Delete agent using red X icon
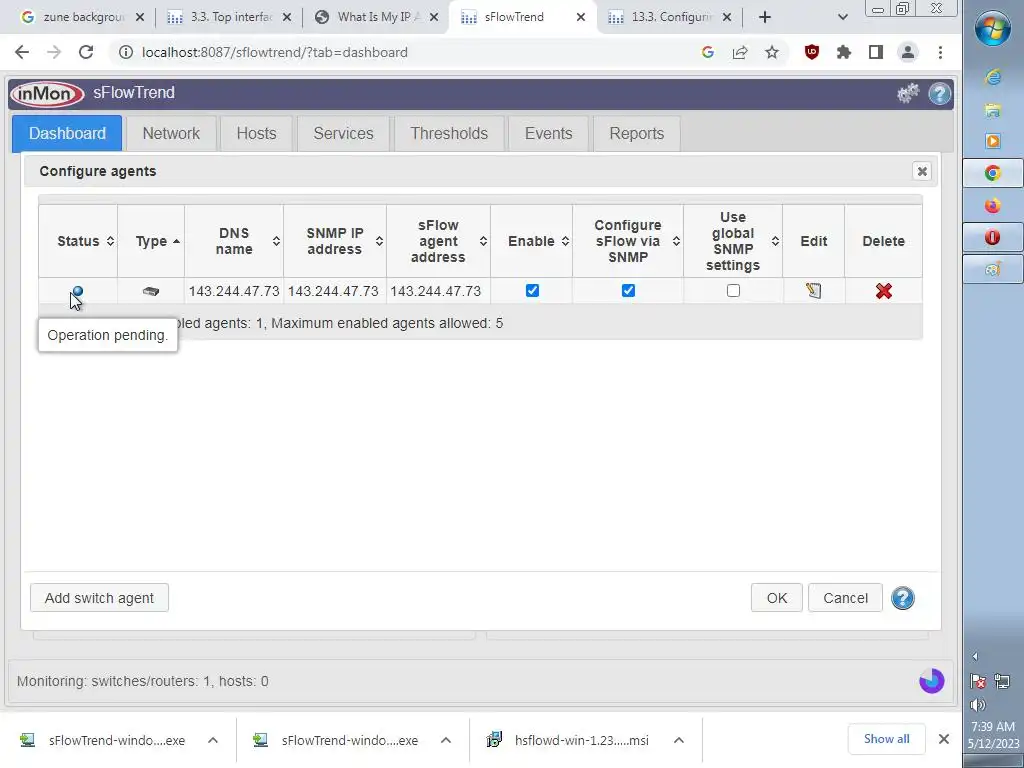The width and height of the screenshot is (1024, 768). point(884,291)
